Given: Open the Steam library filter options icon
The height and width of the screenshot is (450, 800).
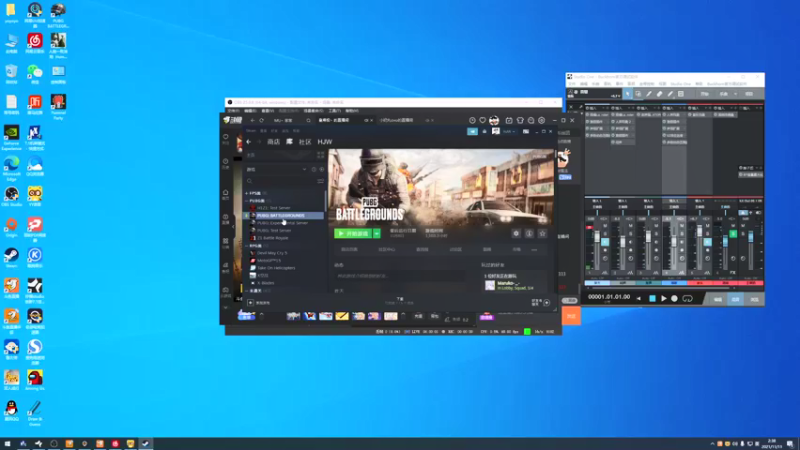Looking at the screenshot, I should click(320, 181).
